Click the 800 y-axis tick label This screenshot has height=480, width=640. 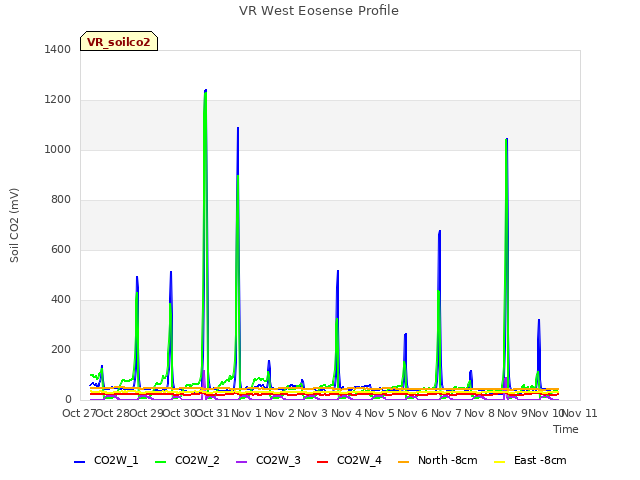point(61,200)
